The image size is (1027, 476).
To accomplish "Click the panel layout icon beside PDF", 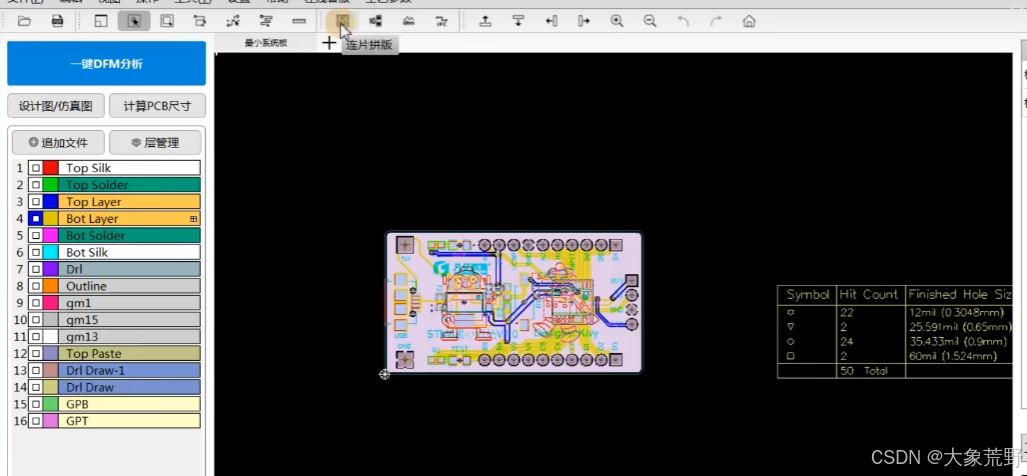I will [x=101, y=21].
